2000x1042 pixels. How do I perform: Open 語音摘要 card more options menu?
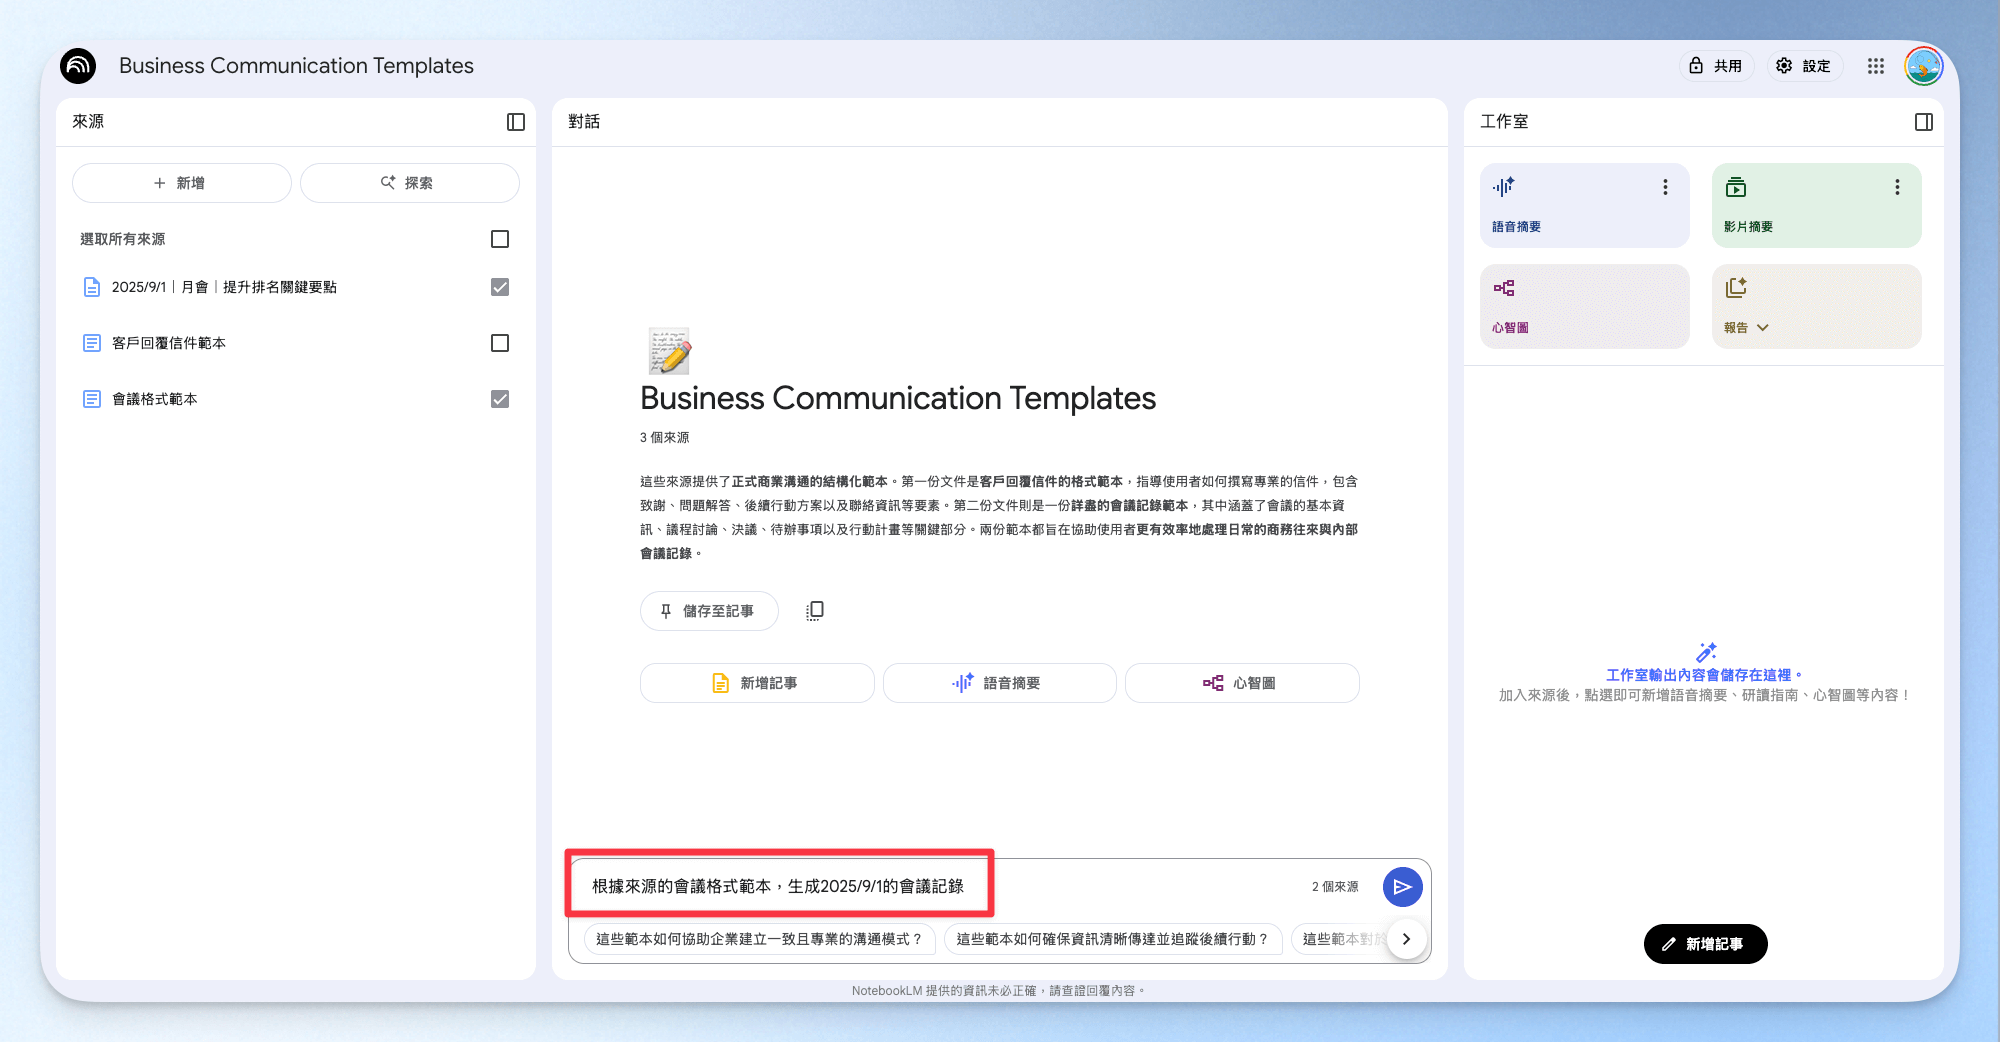tap(1665, 187)
